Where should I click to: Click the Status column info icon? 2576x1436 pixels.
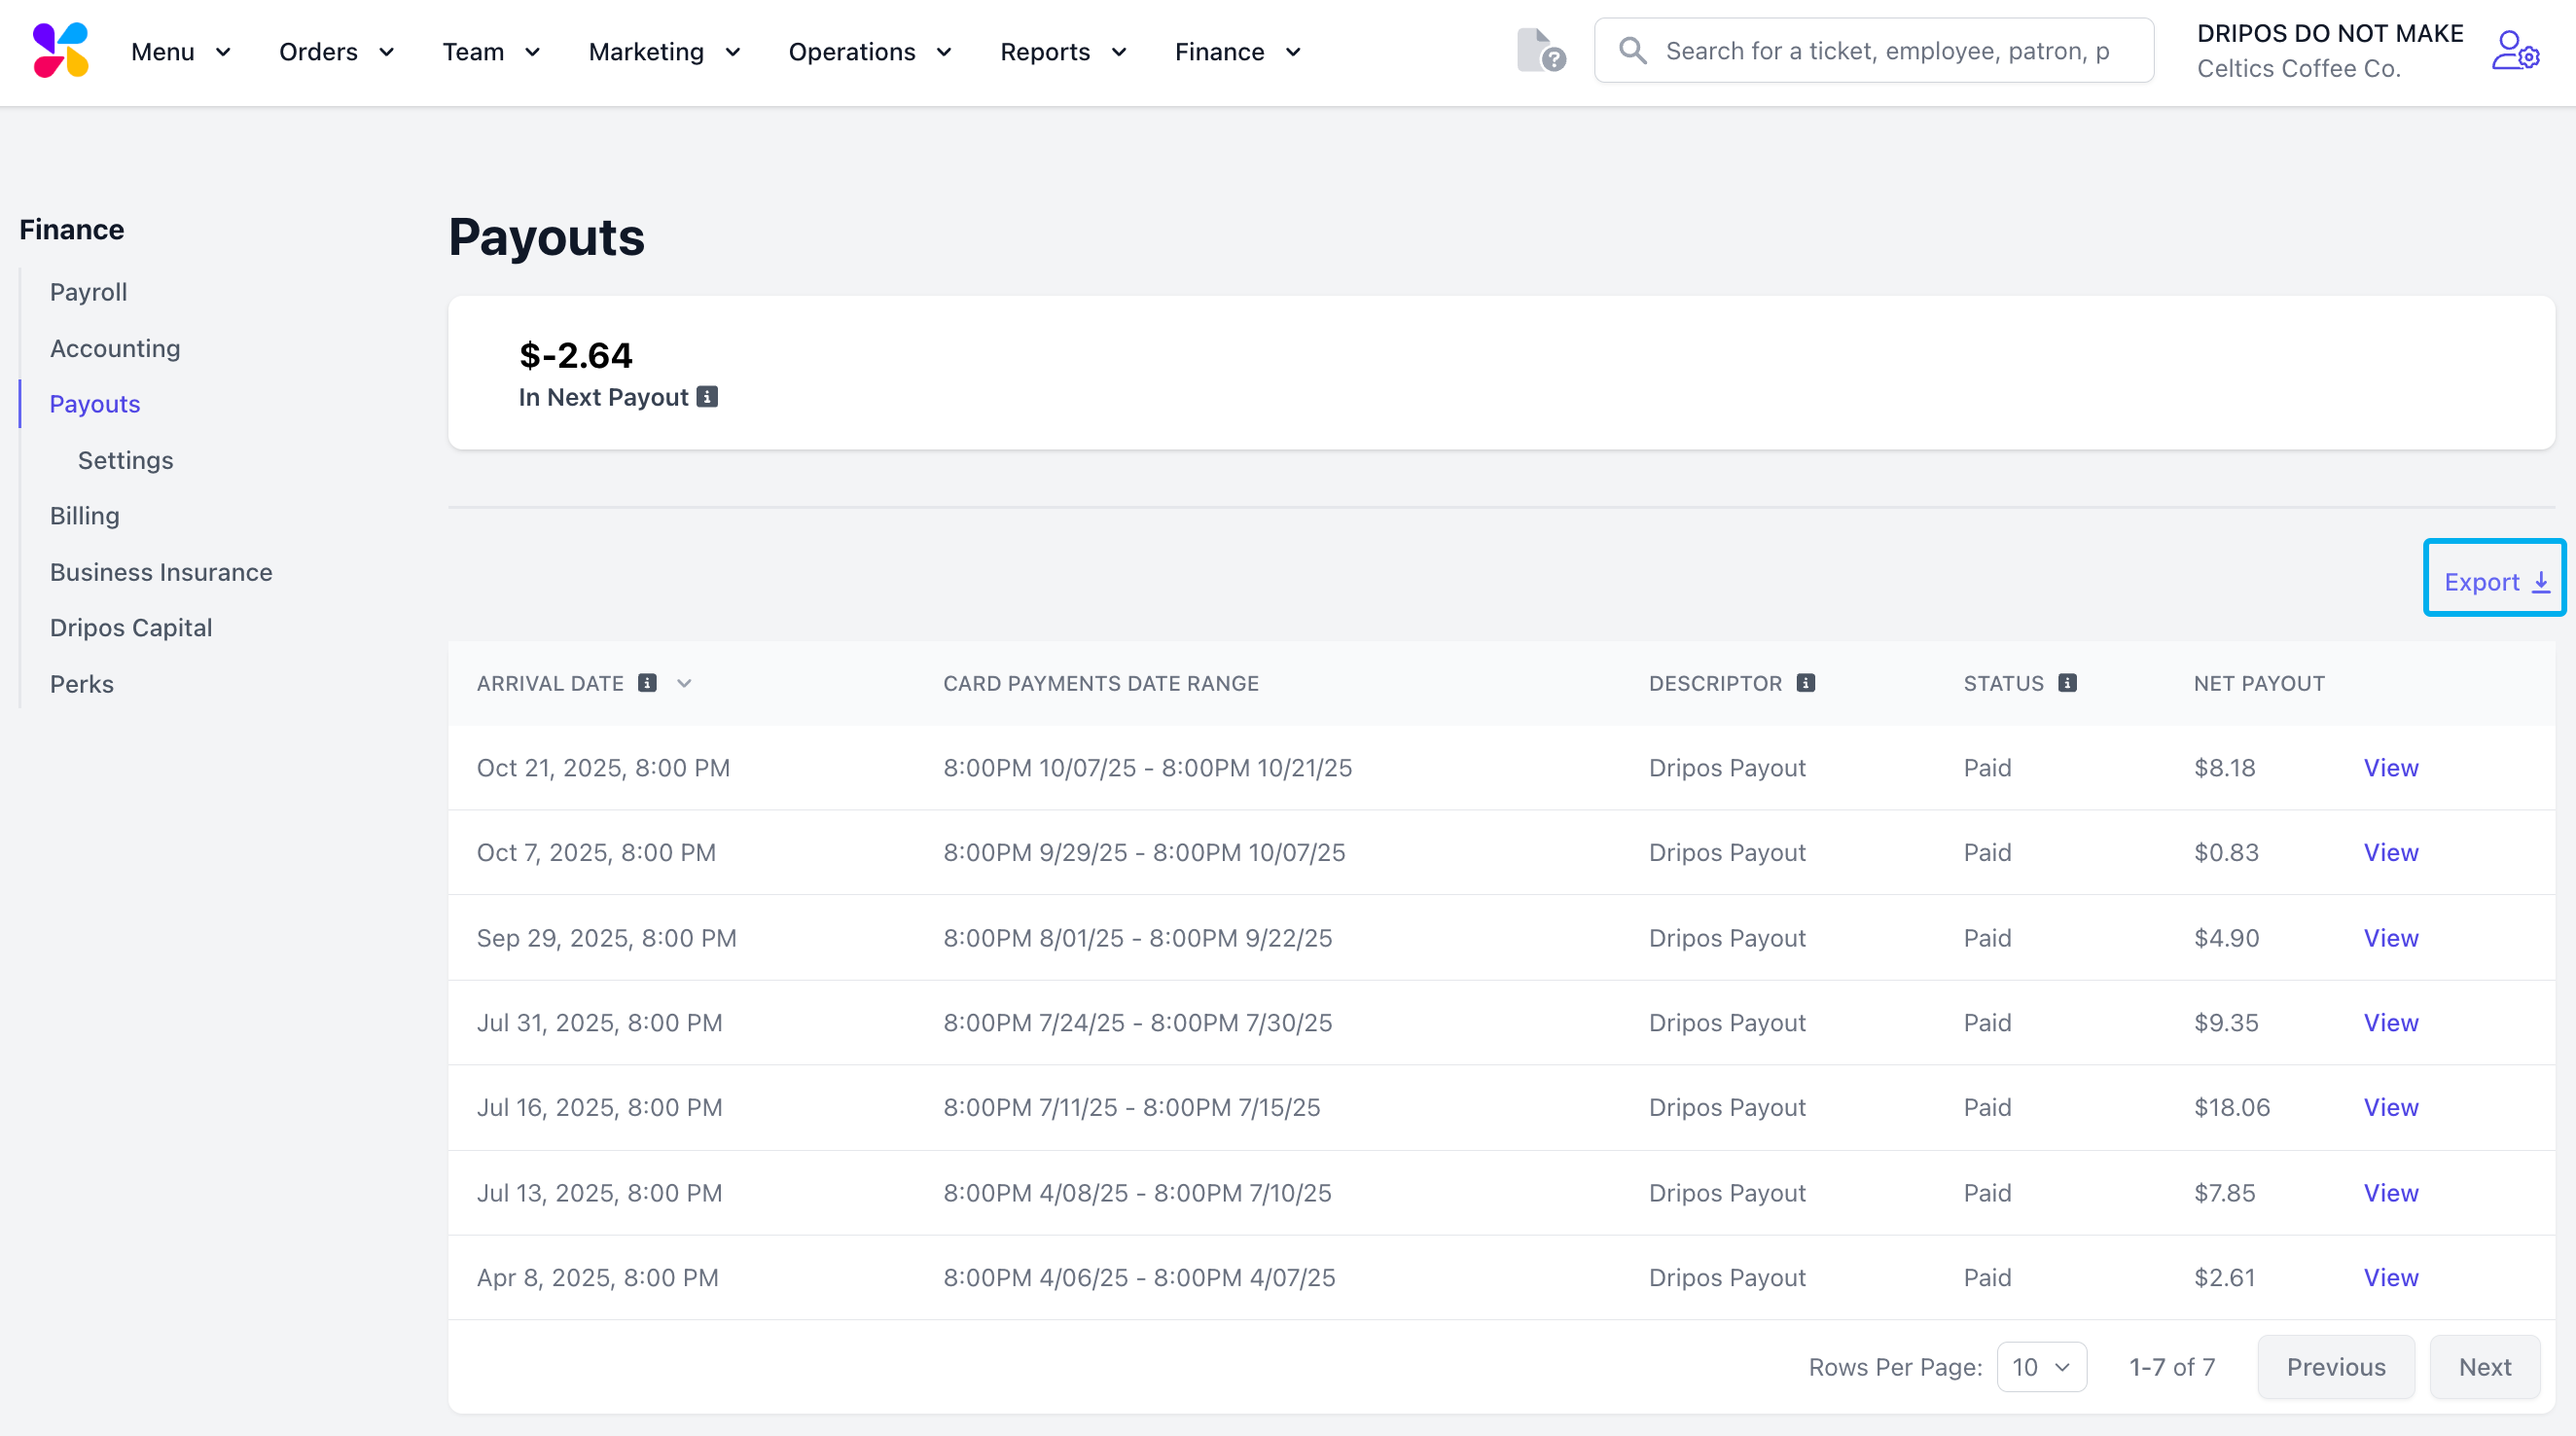click(2067, 683)
